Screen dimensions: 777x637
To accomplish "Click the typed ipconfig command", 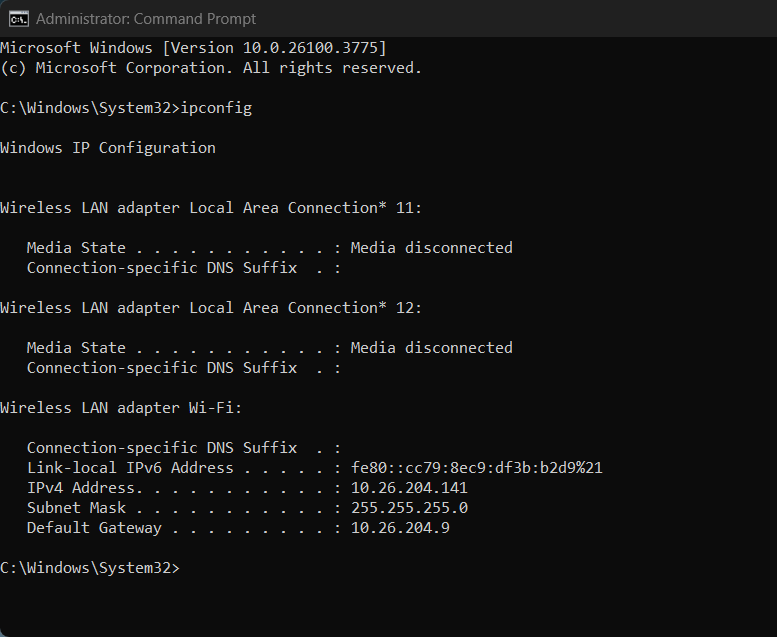I will click(216, 108).
